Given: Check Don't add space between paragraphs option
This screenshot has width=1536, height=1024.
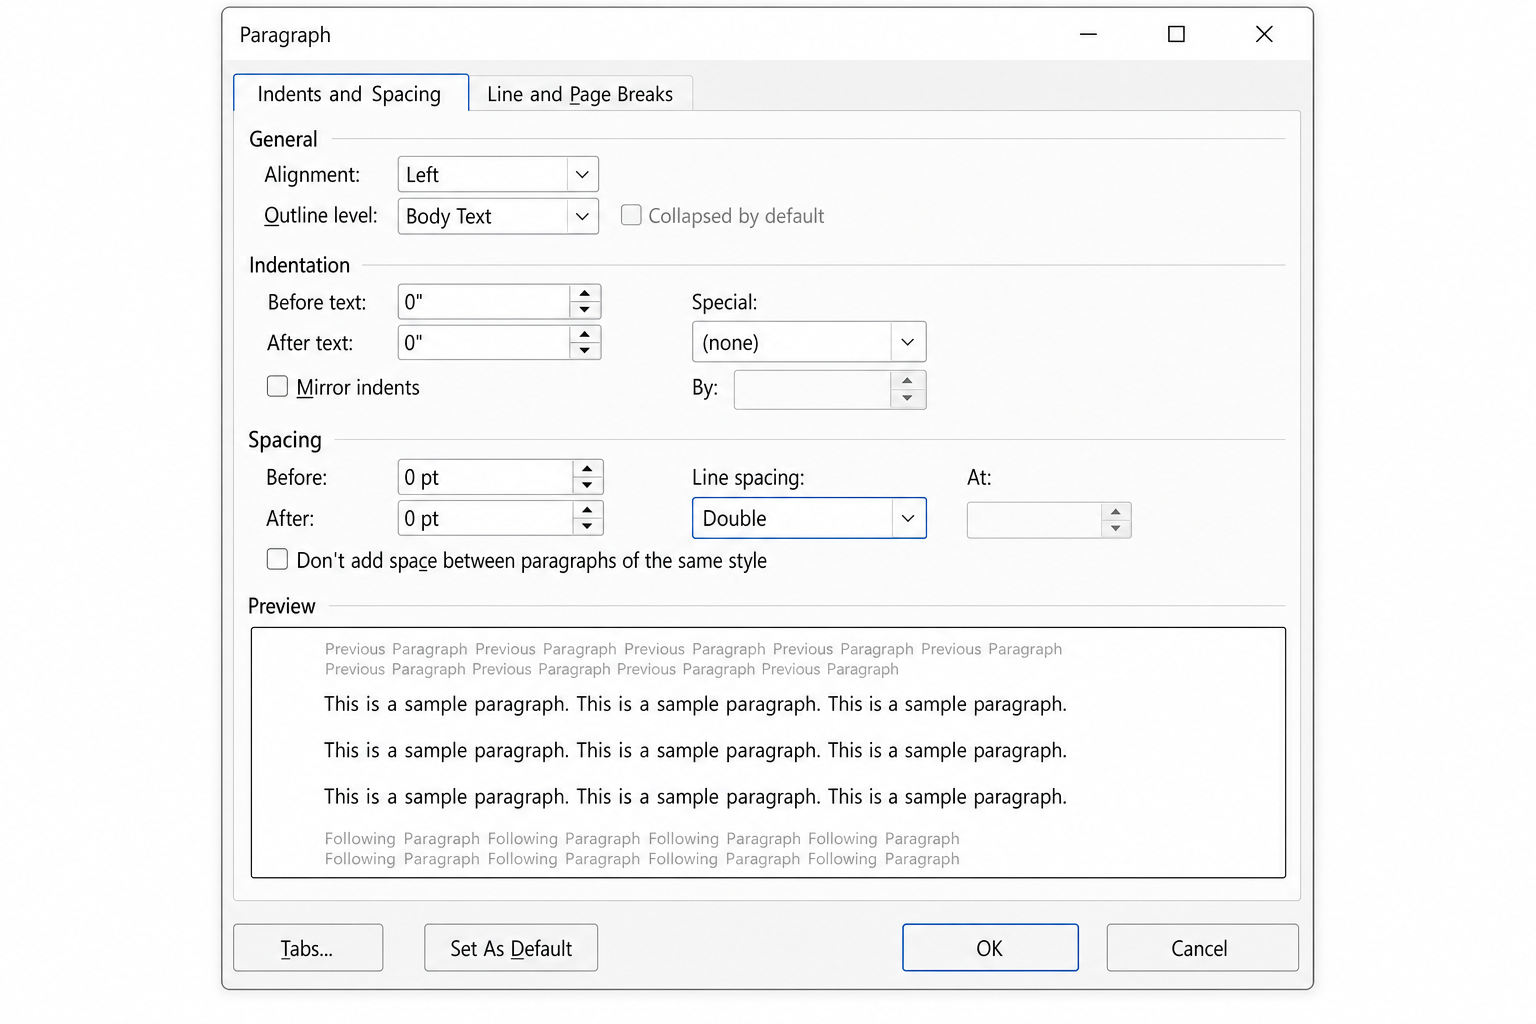Looking at the screenshot, I should click(277, 559).
